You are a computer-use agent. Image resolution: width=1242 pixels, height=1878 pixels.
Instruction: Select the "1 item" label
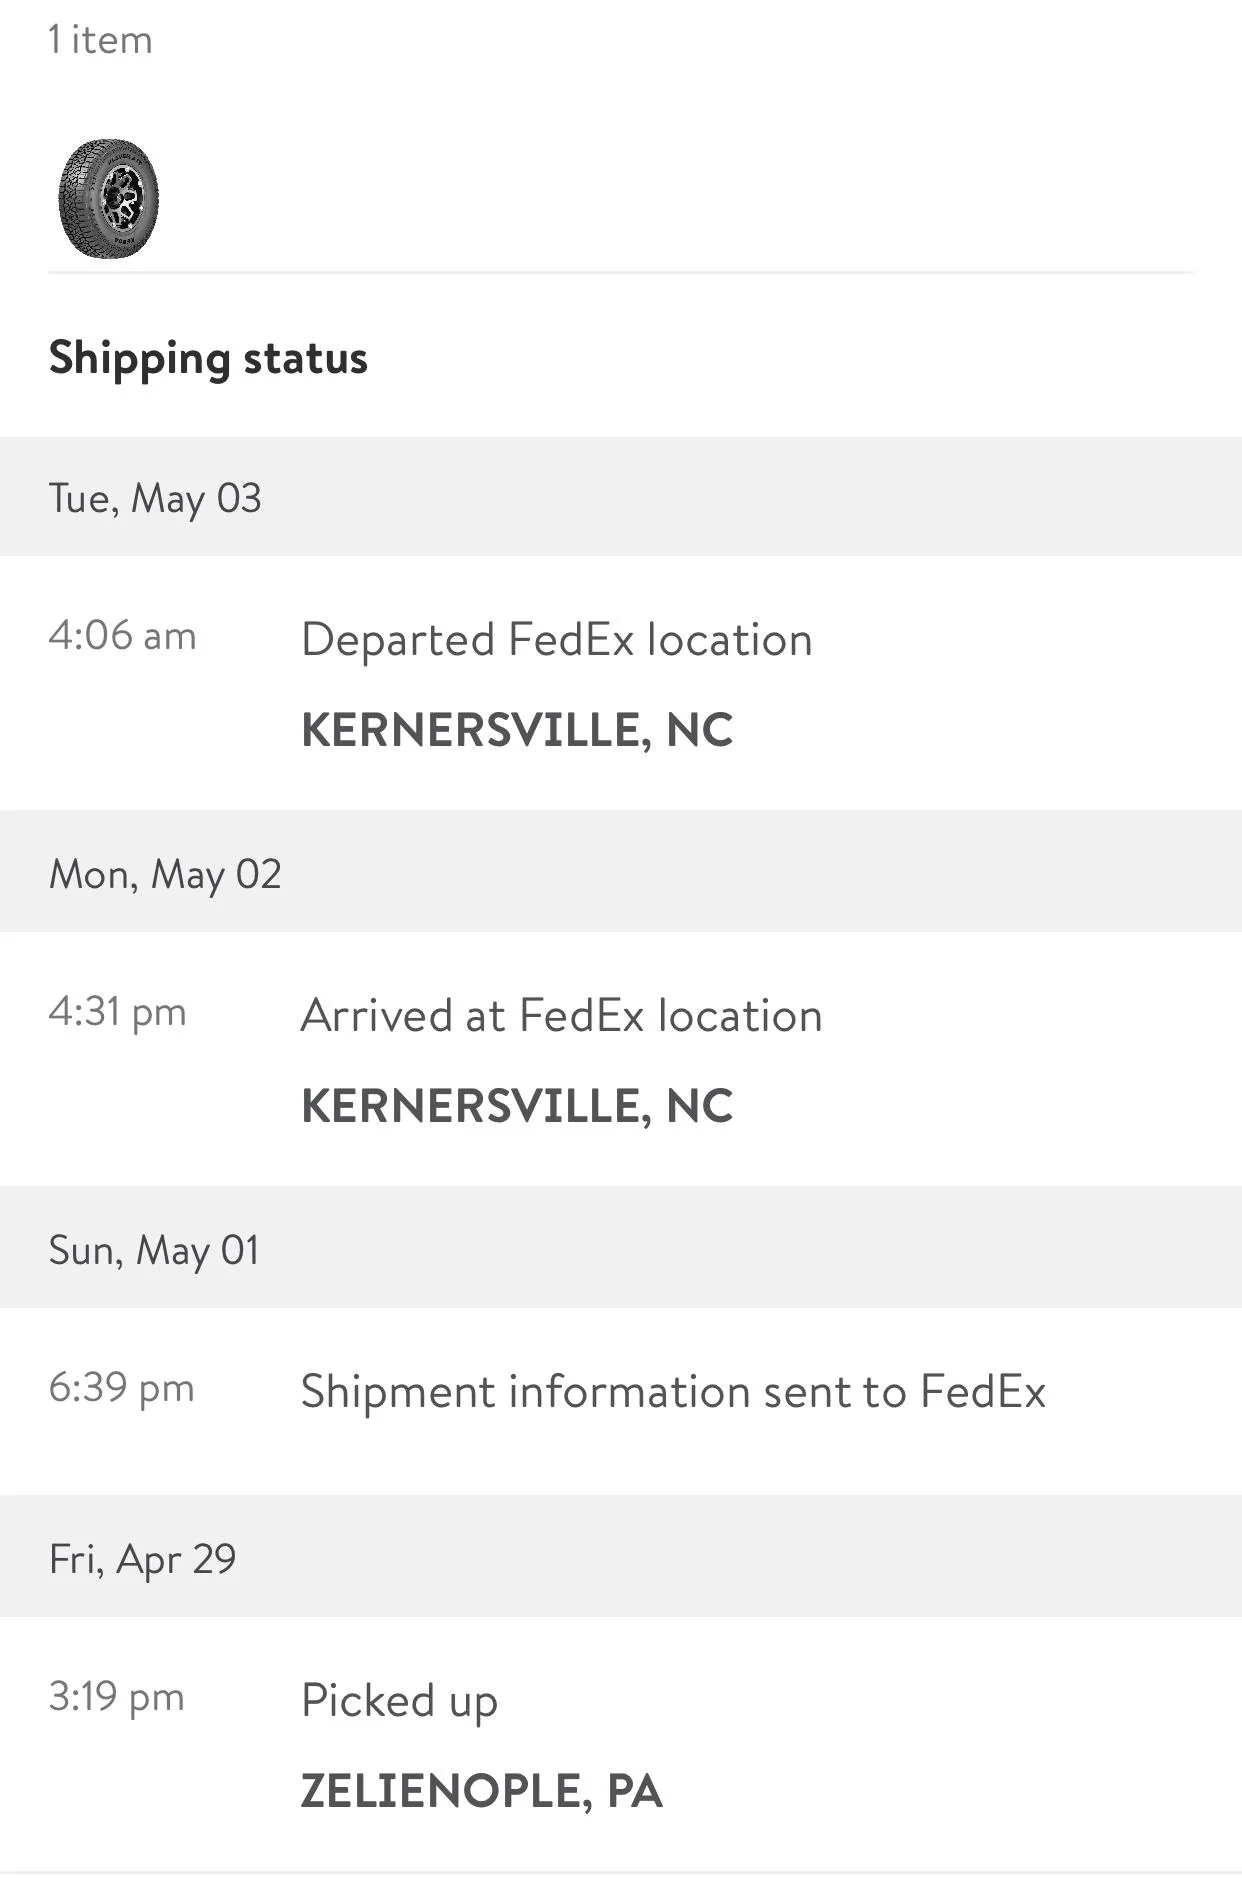pyautogui.click(x=100, y=40)
